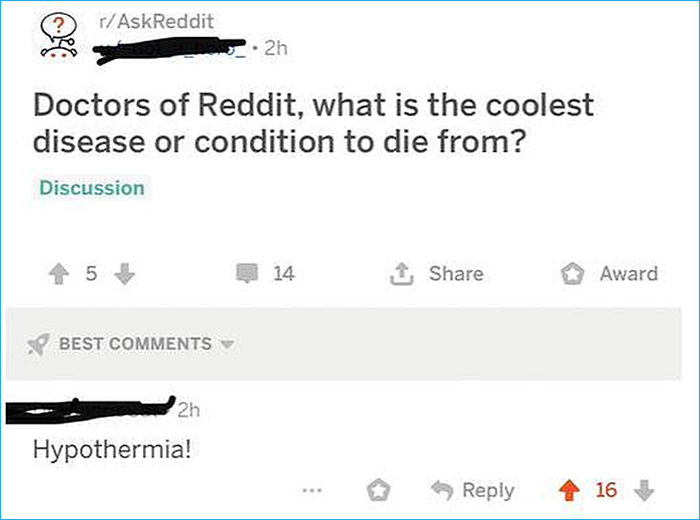
Task: Click the comment Reply arrow icon
Action: coord(441,490)
